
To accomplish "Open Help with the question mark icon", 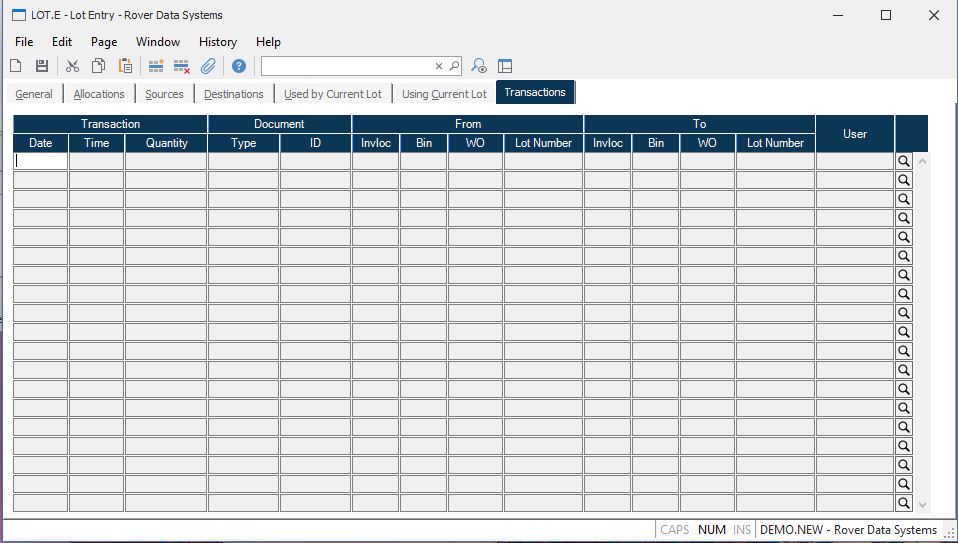I will pos(239,66).
